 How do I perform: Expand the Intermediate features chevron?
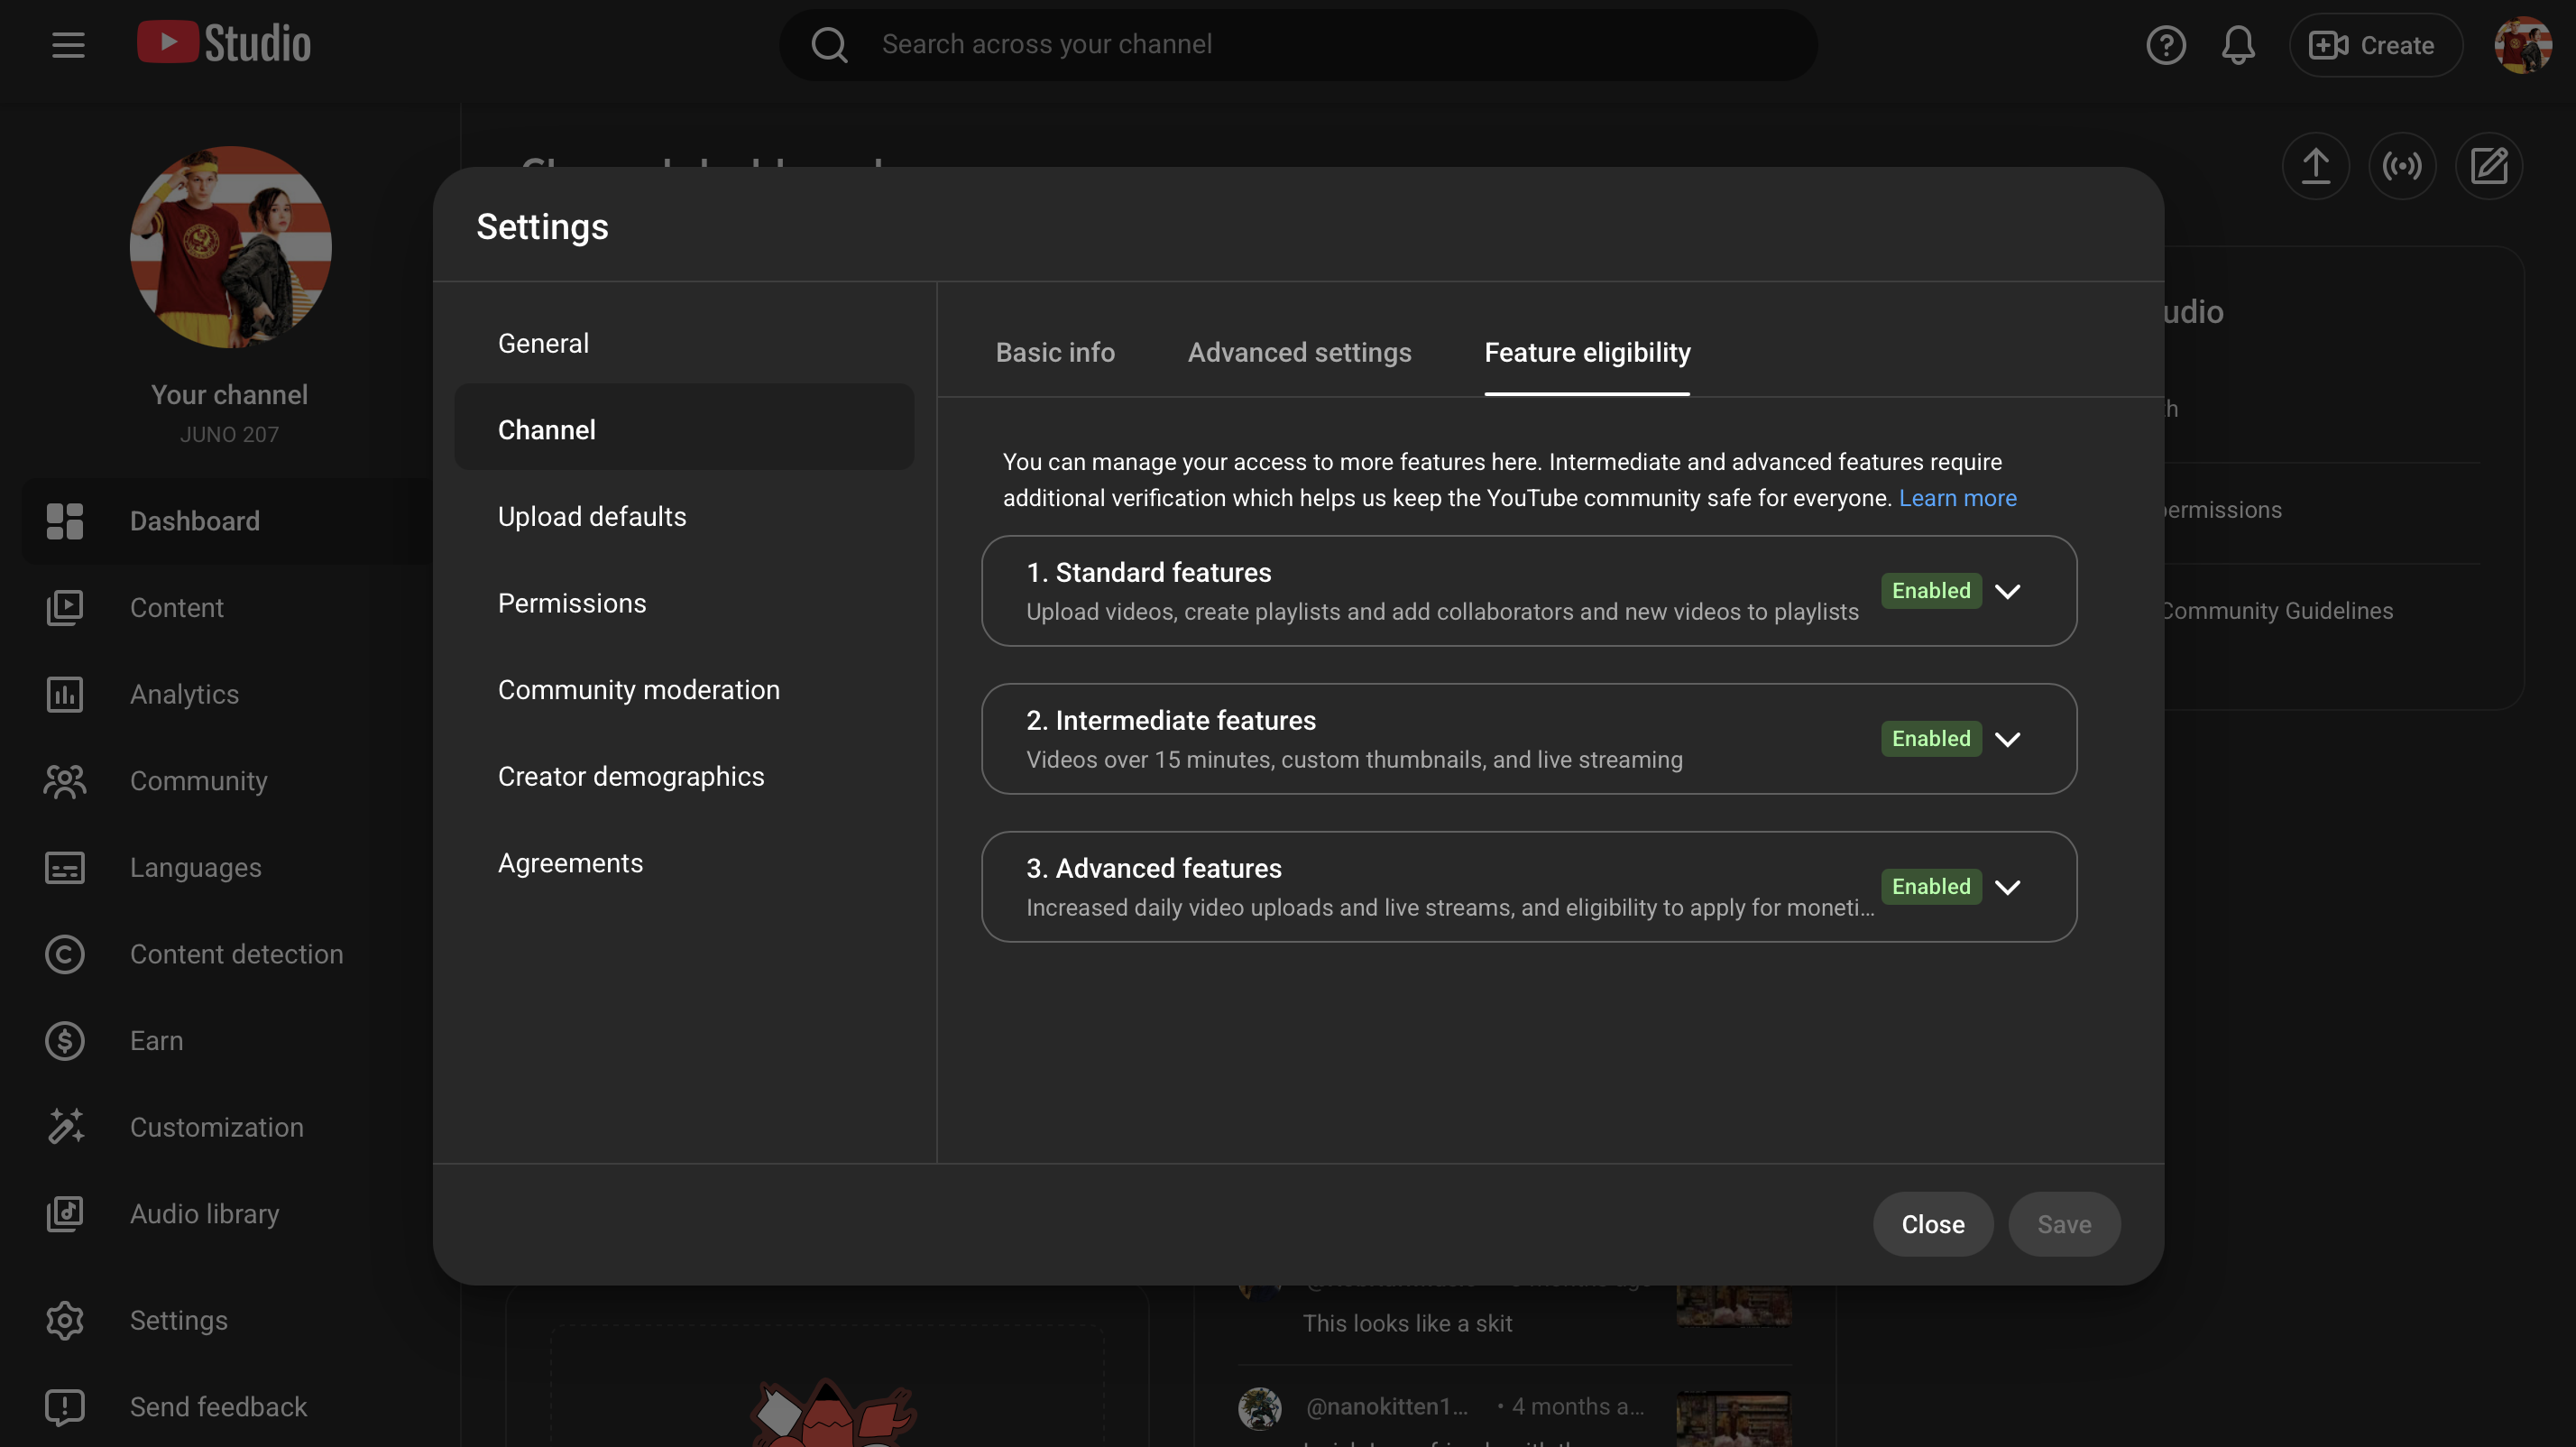(x=2007, y=739)
